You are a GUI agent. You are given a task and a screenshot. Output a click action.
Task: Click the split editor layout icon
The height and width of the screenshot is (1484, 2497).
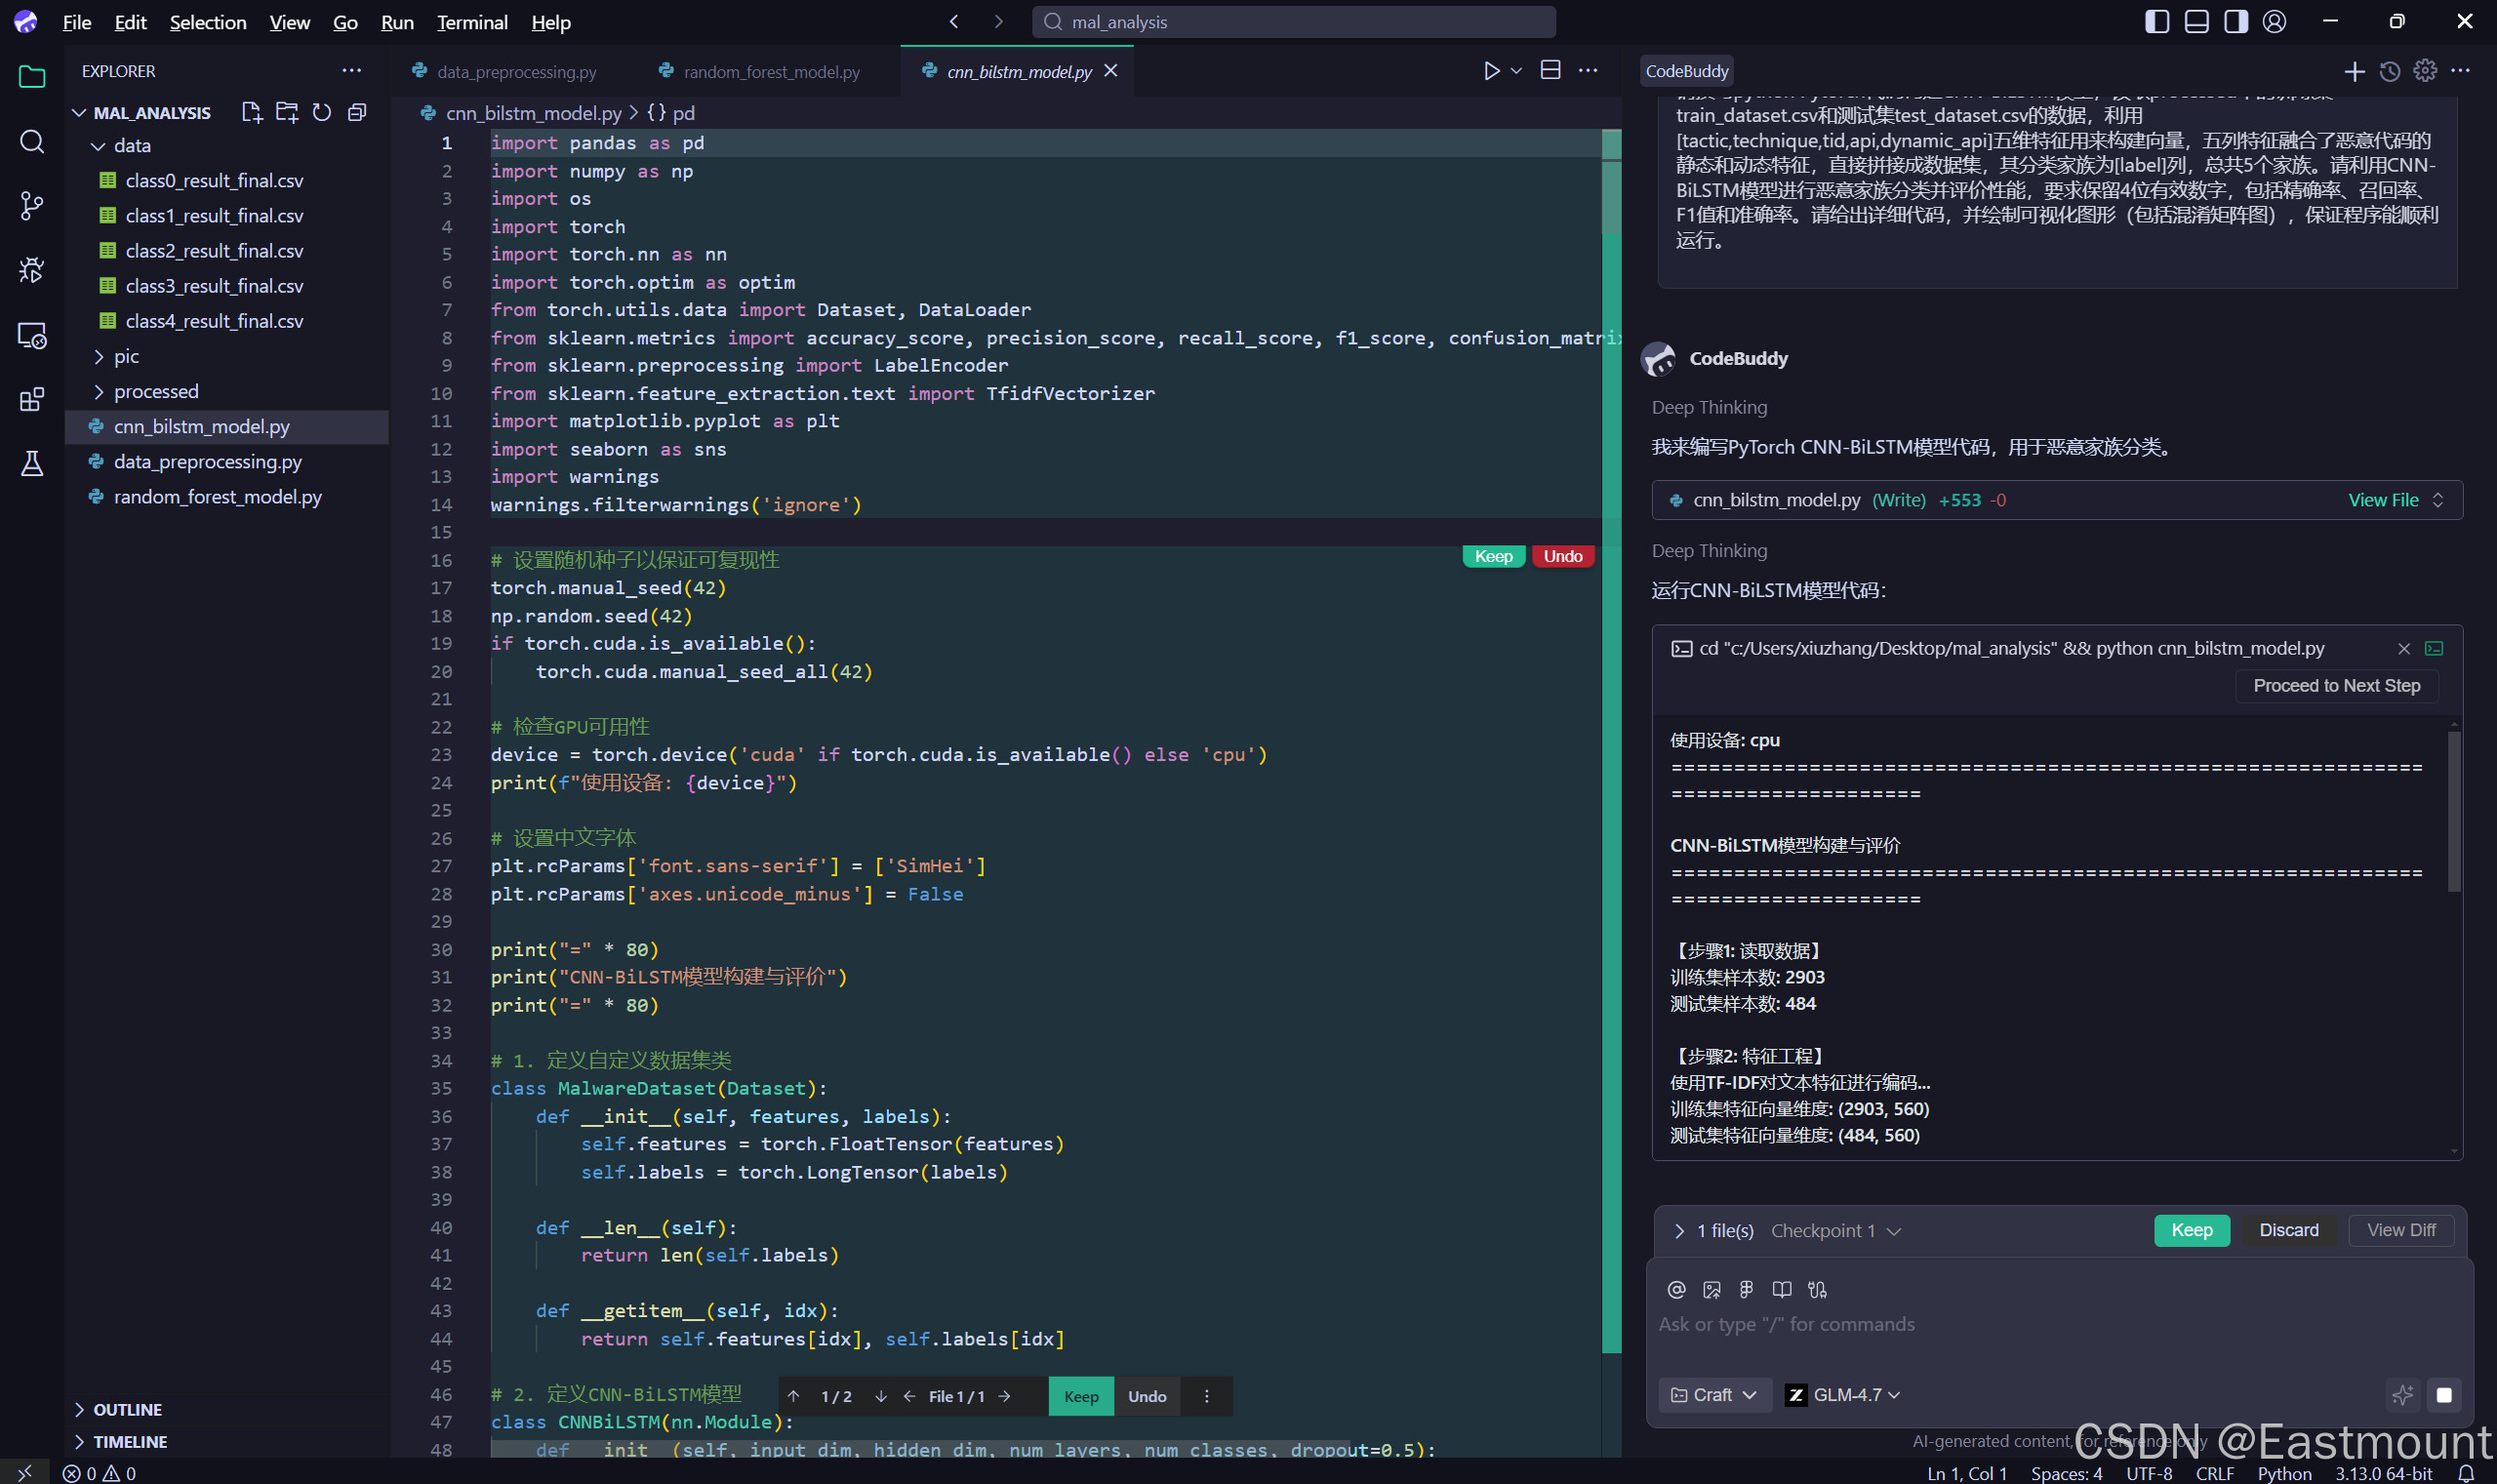coord(1550,71)
